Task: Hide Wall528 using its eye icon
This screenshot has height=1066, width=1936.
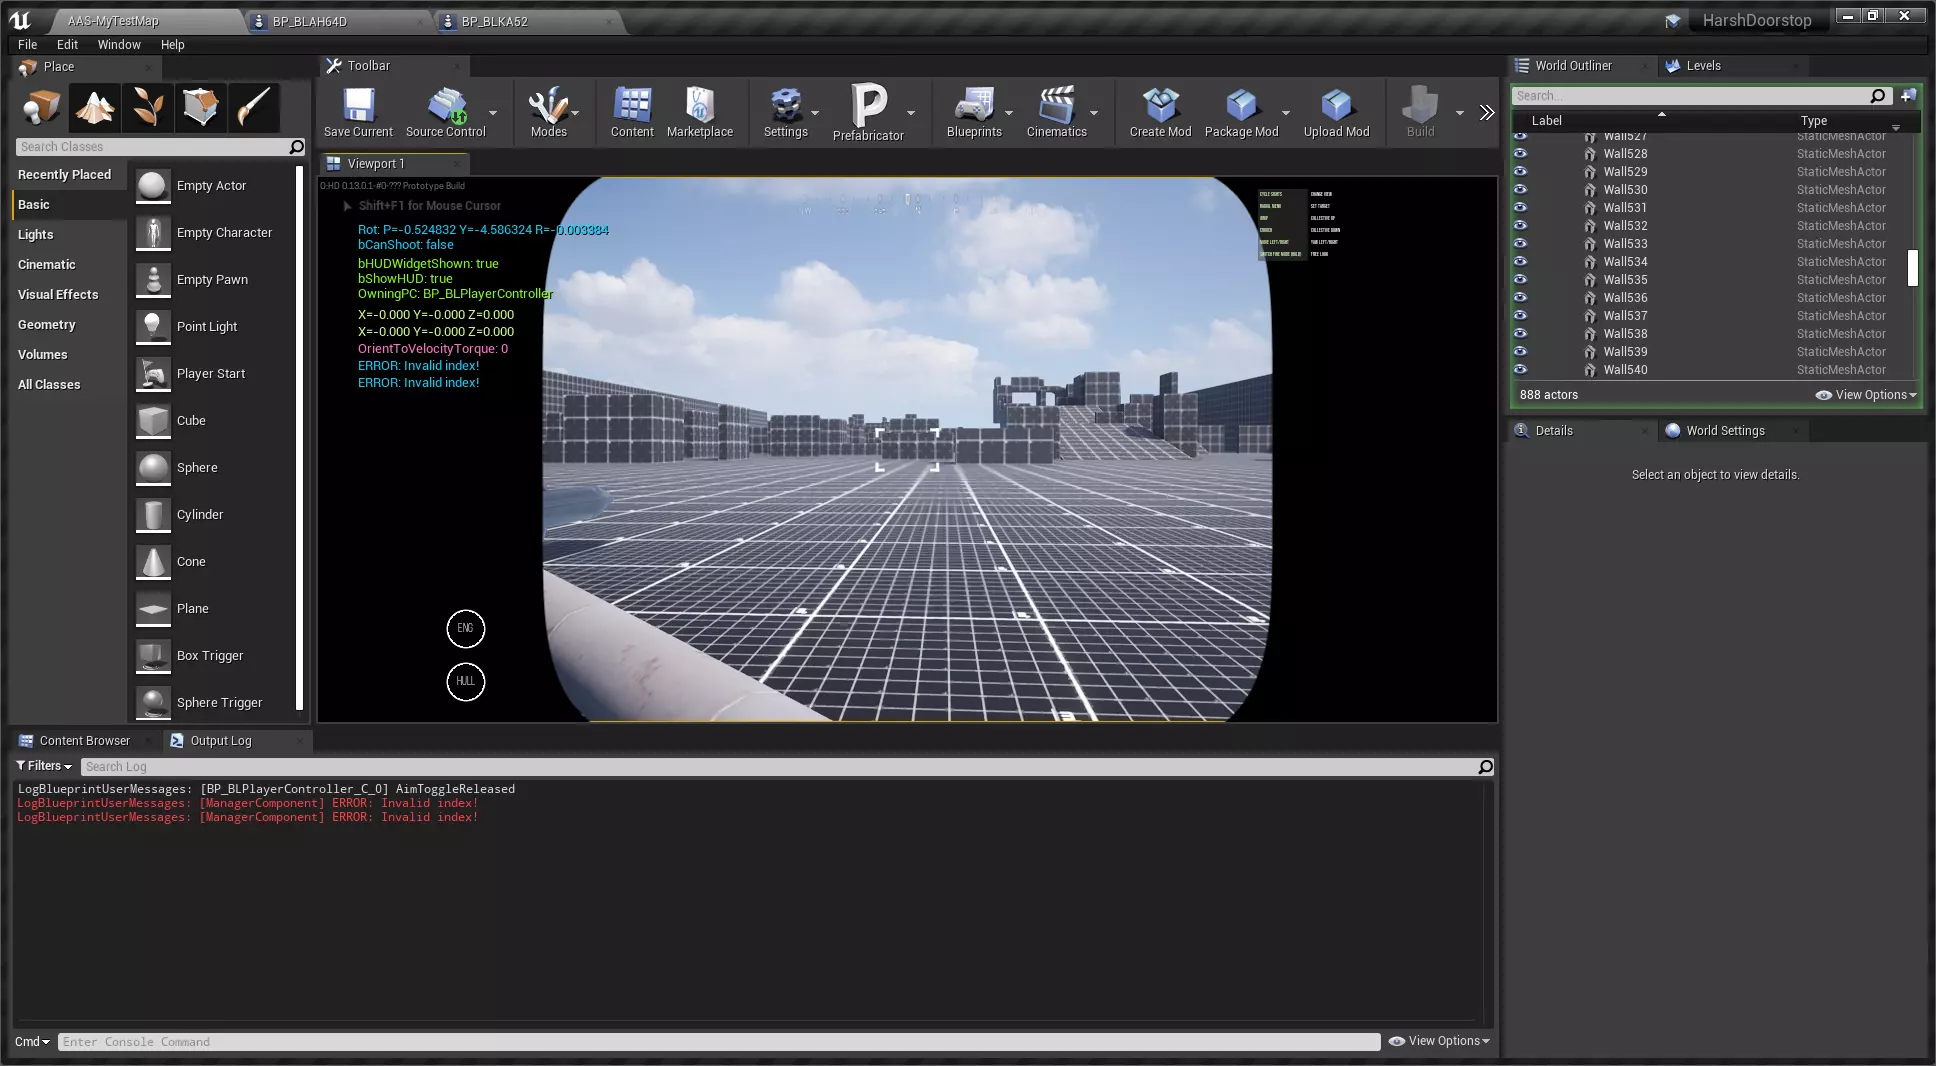Action: tap(1520, 154)
